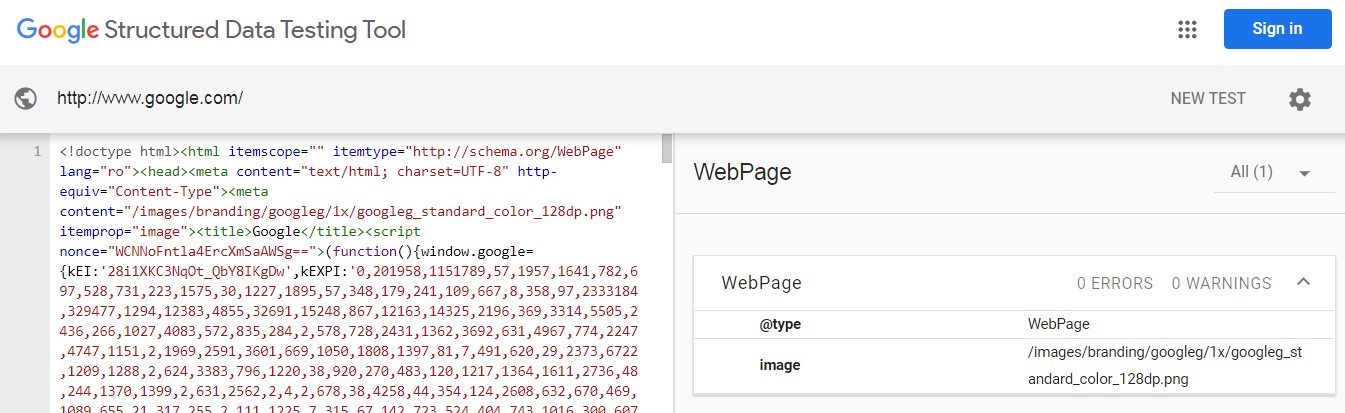Click into the HTML source code editor
The height and width of the screenshot is (413, 1345).
point(355,273)
